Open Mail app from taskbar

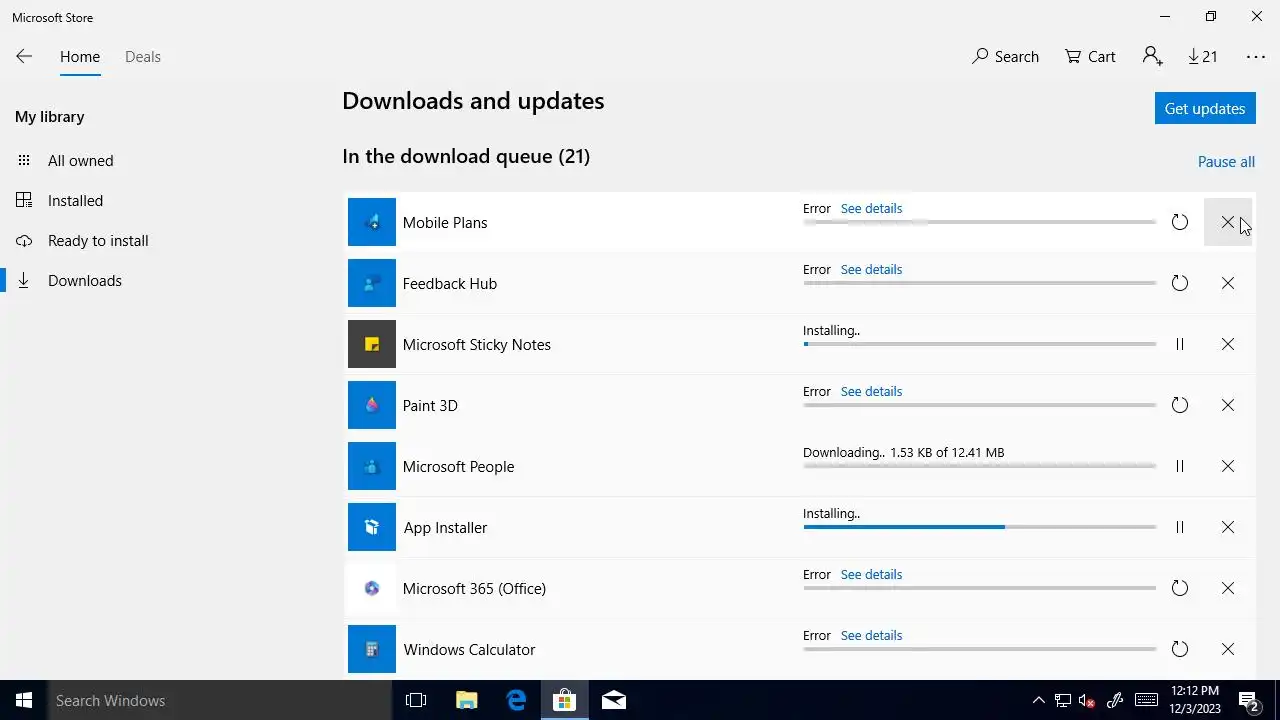tap(614, 700)
